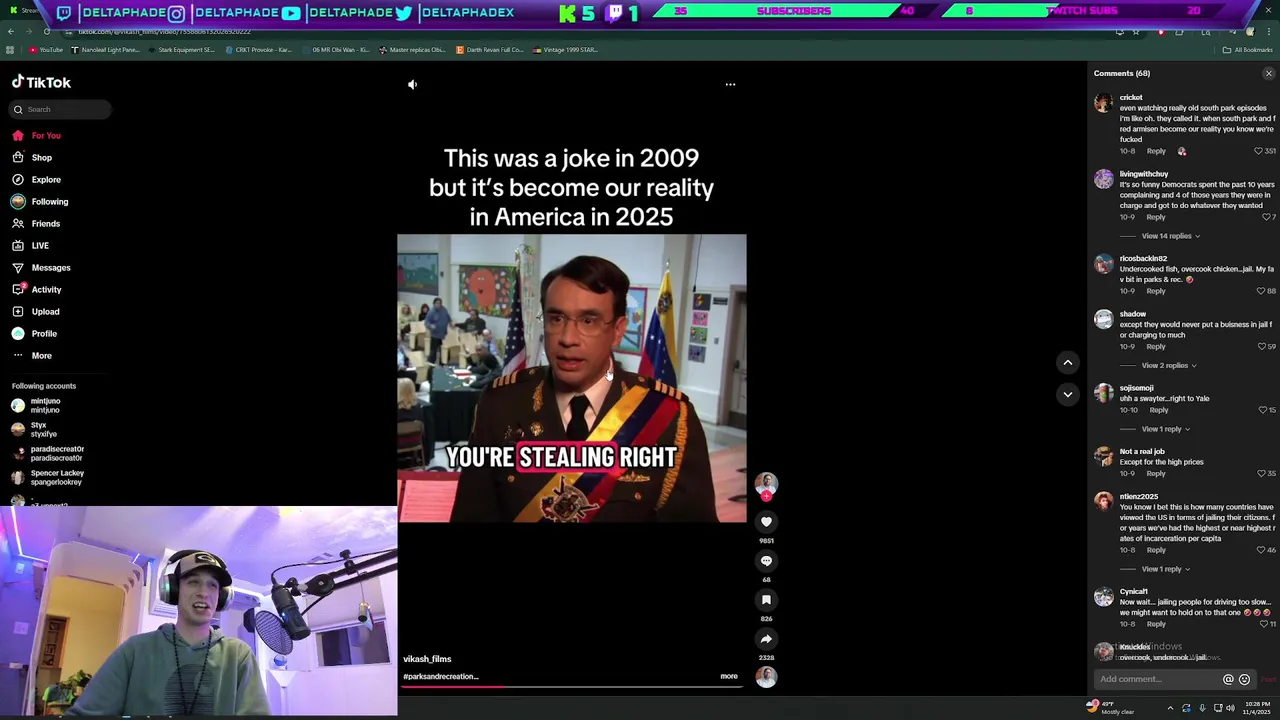This screenshot has width=1280, height=720.
Task: Seek in the video progress bar
Action: pyautogui.click(x=571, y=688)
